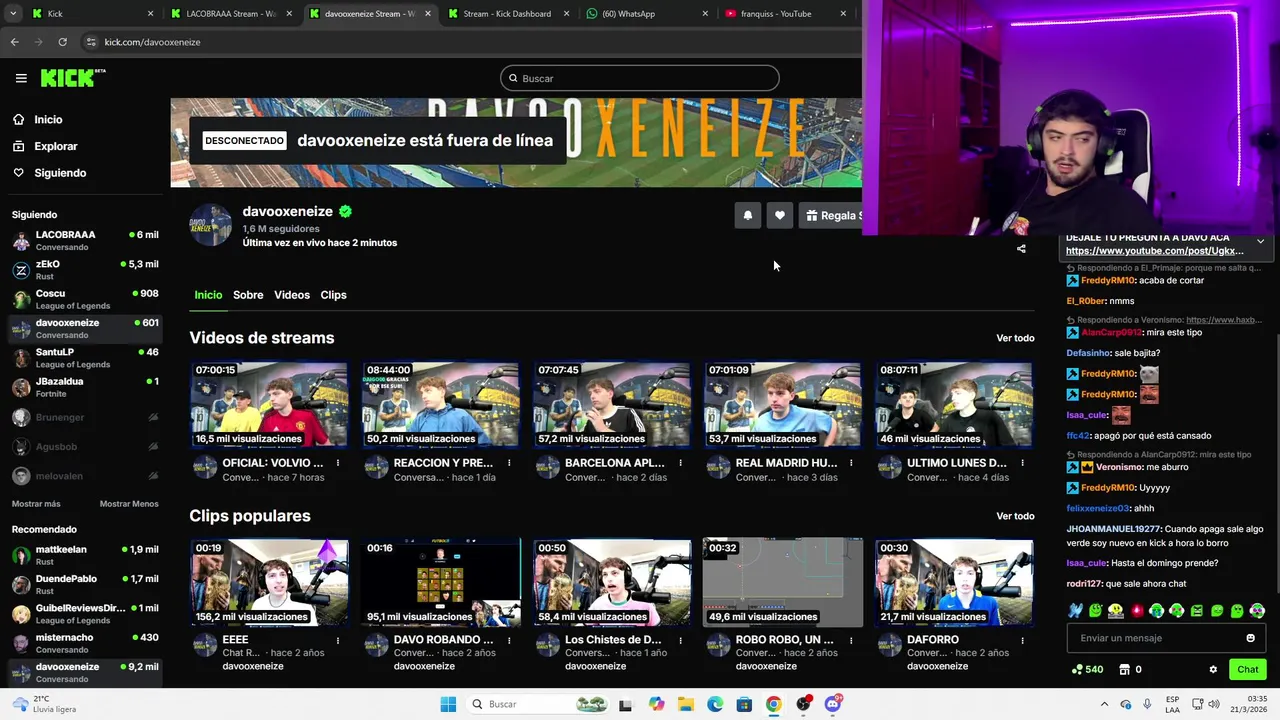Open the Kick hamburger sidebar menu

pyautogui.click(x=21, y=78)
